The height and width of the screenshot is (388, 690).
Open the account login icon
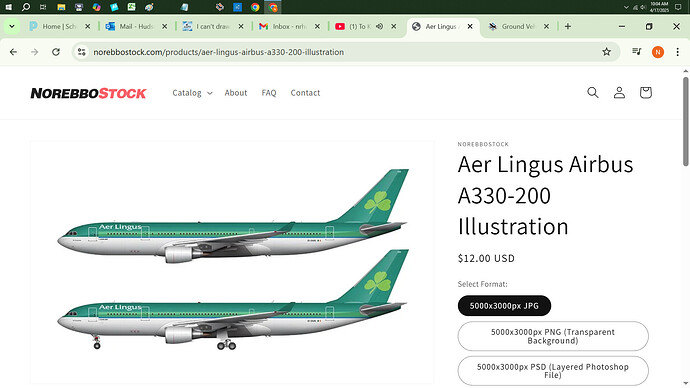point(619,92)
